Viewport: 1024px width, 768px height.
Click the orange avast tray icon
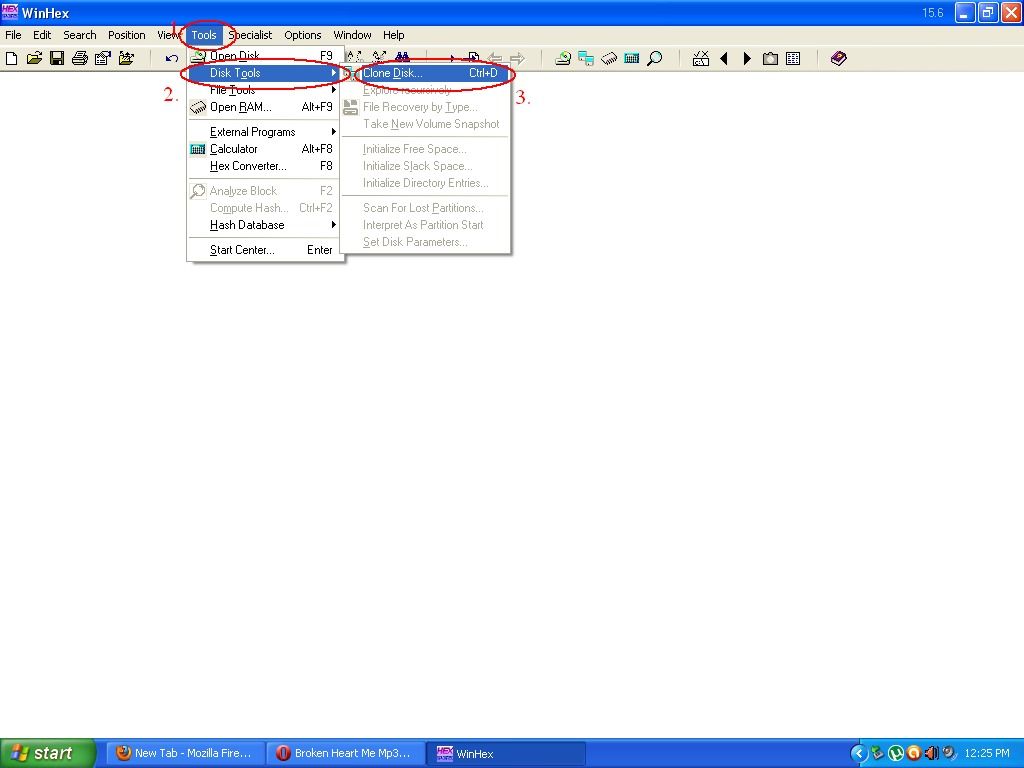coord(914,754)
